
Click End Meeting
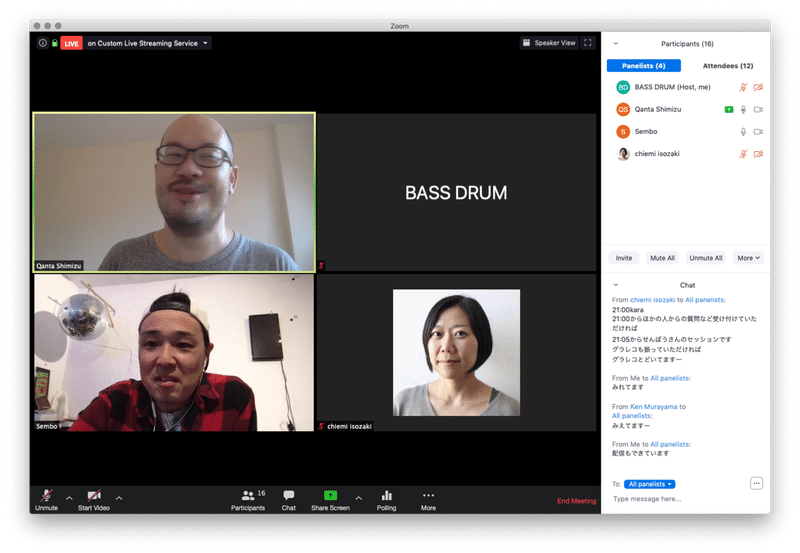tap(576, 501)
